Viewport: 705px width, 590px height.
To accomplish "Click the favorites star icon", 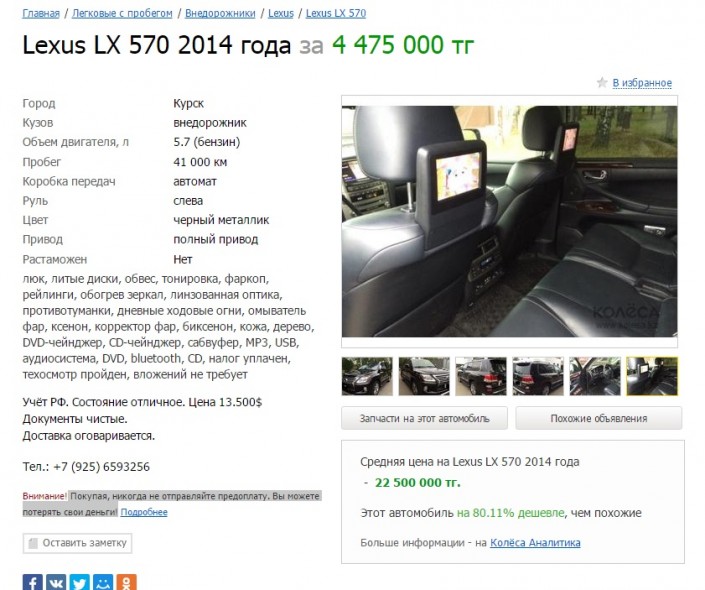I will (602, 83).
